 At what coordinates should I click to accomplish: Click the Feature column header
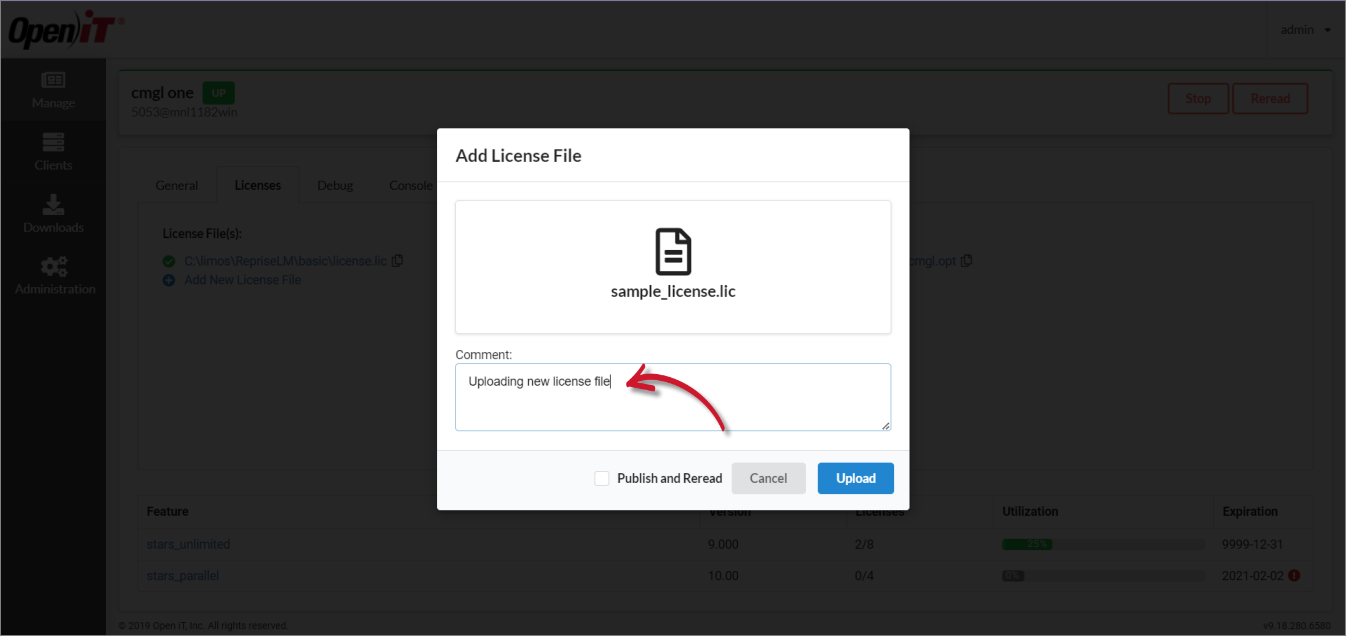click(x=167, y=511)
